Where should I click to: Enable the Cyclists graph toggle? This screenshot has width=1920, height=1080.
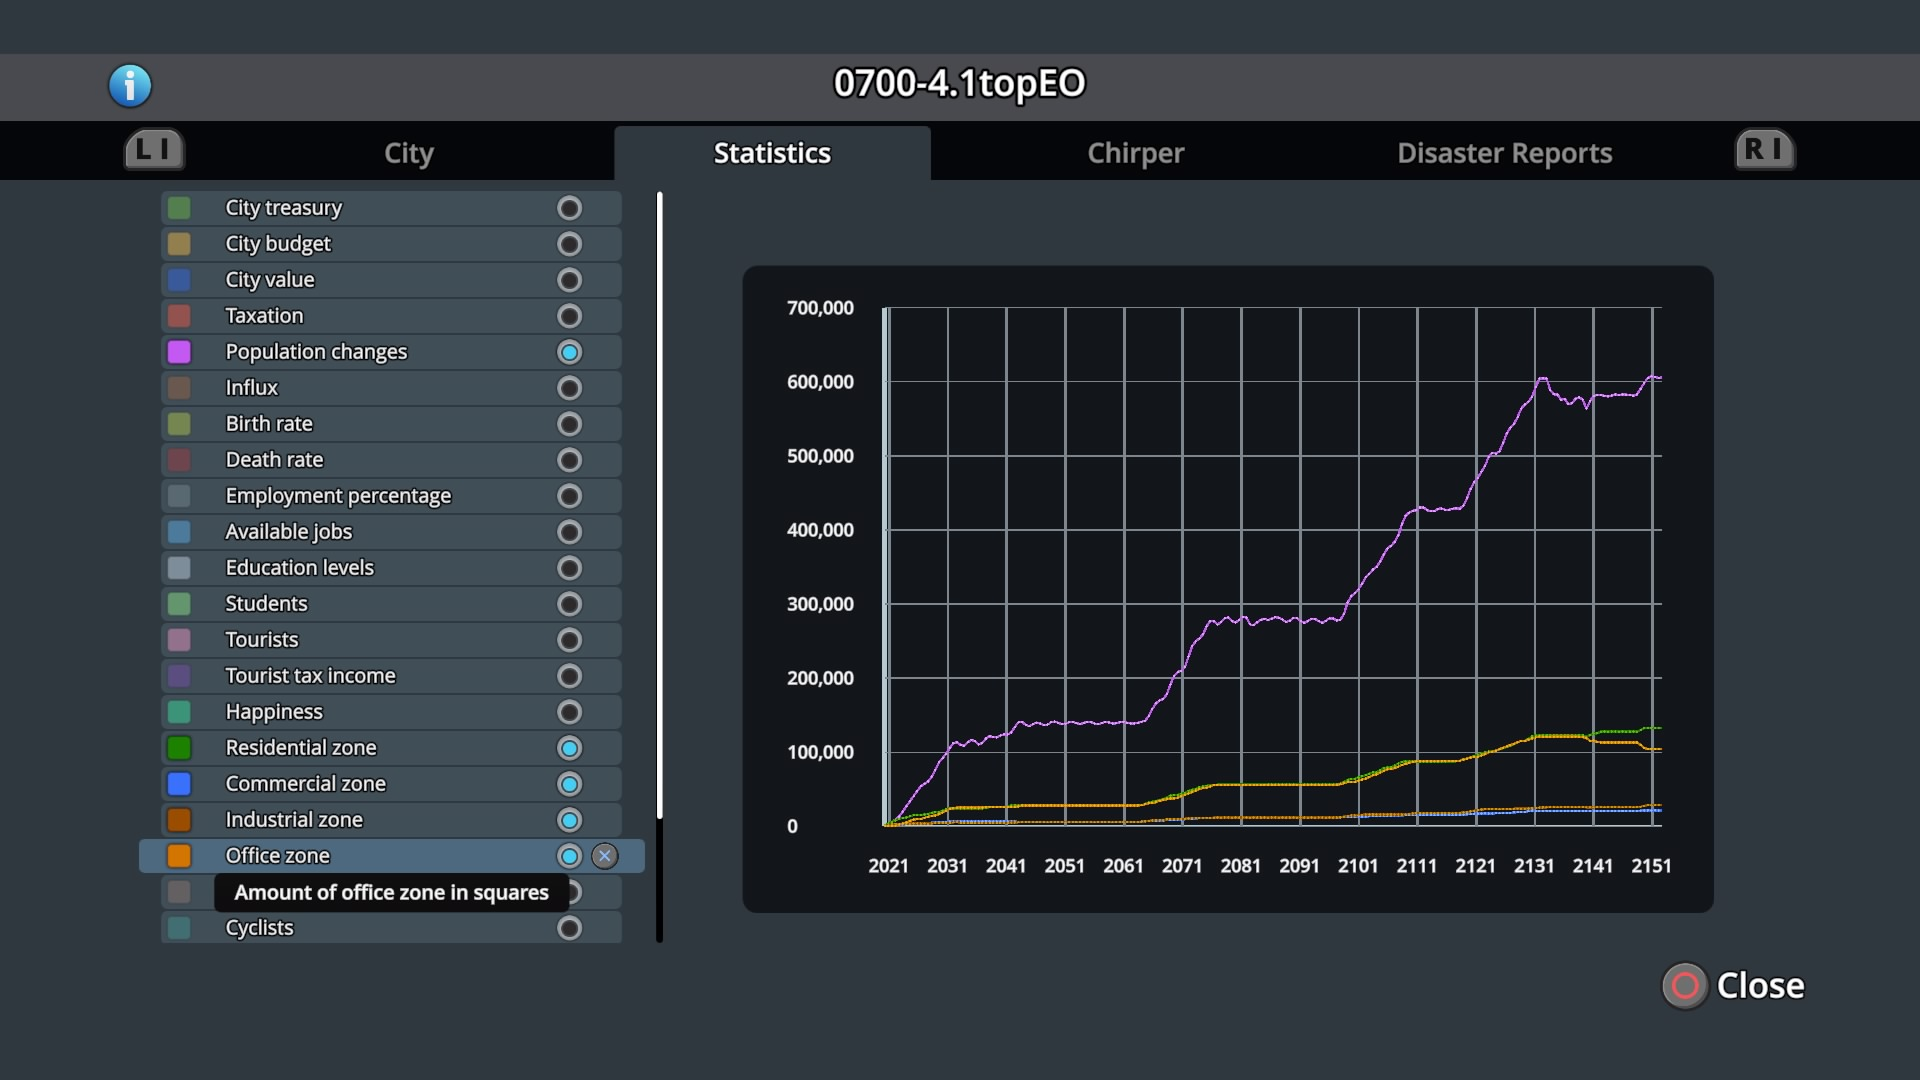tap(569, 928)
